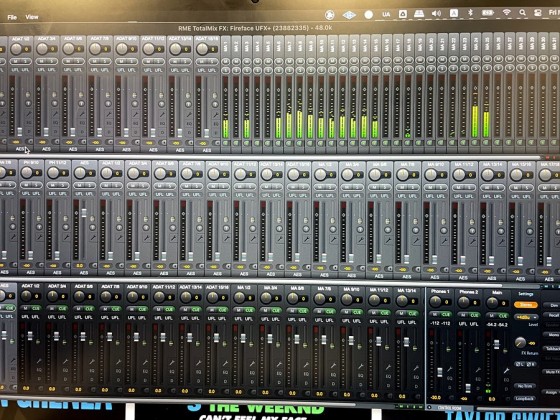The width and height of the screenshot is (560, 420).
Task: Click the FX Return knob in Settings
Action: pyautogui.click(x=520, y=342)
